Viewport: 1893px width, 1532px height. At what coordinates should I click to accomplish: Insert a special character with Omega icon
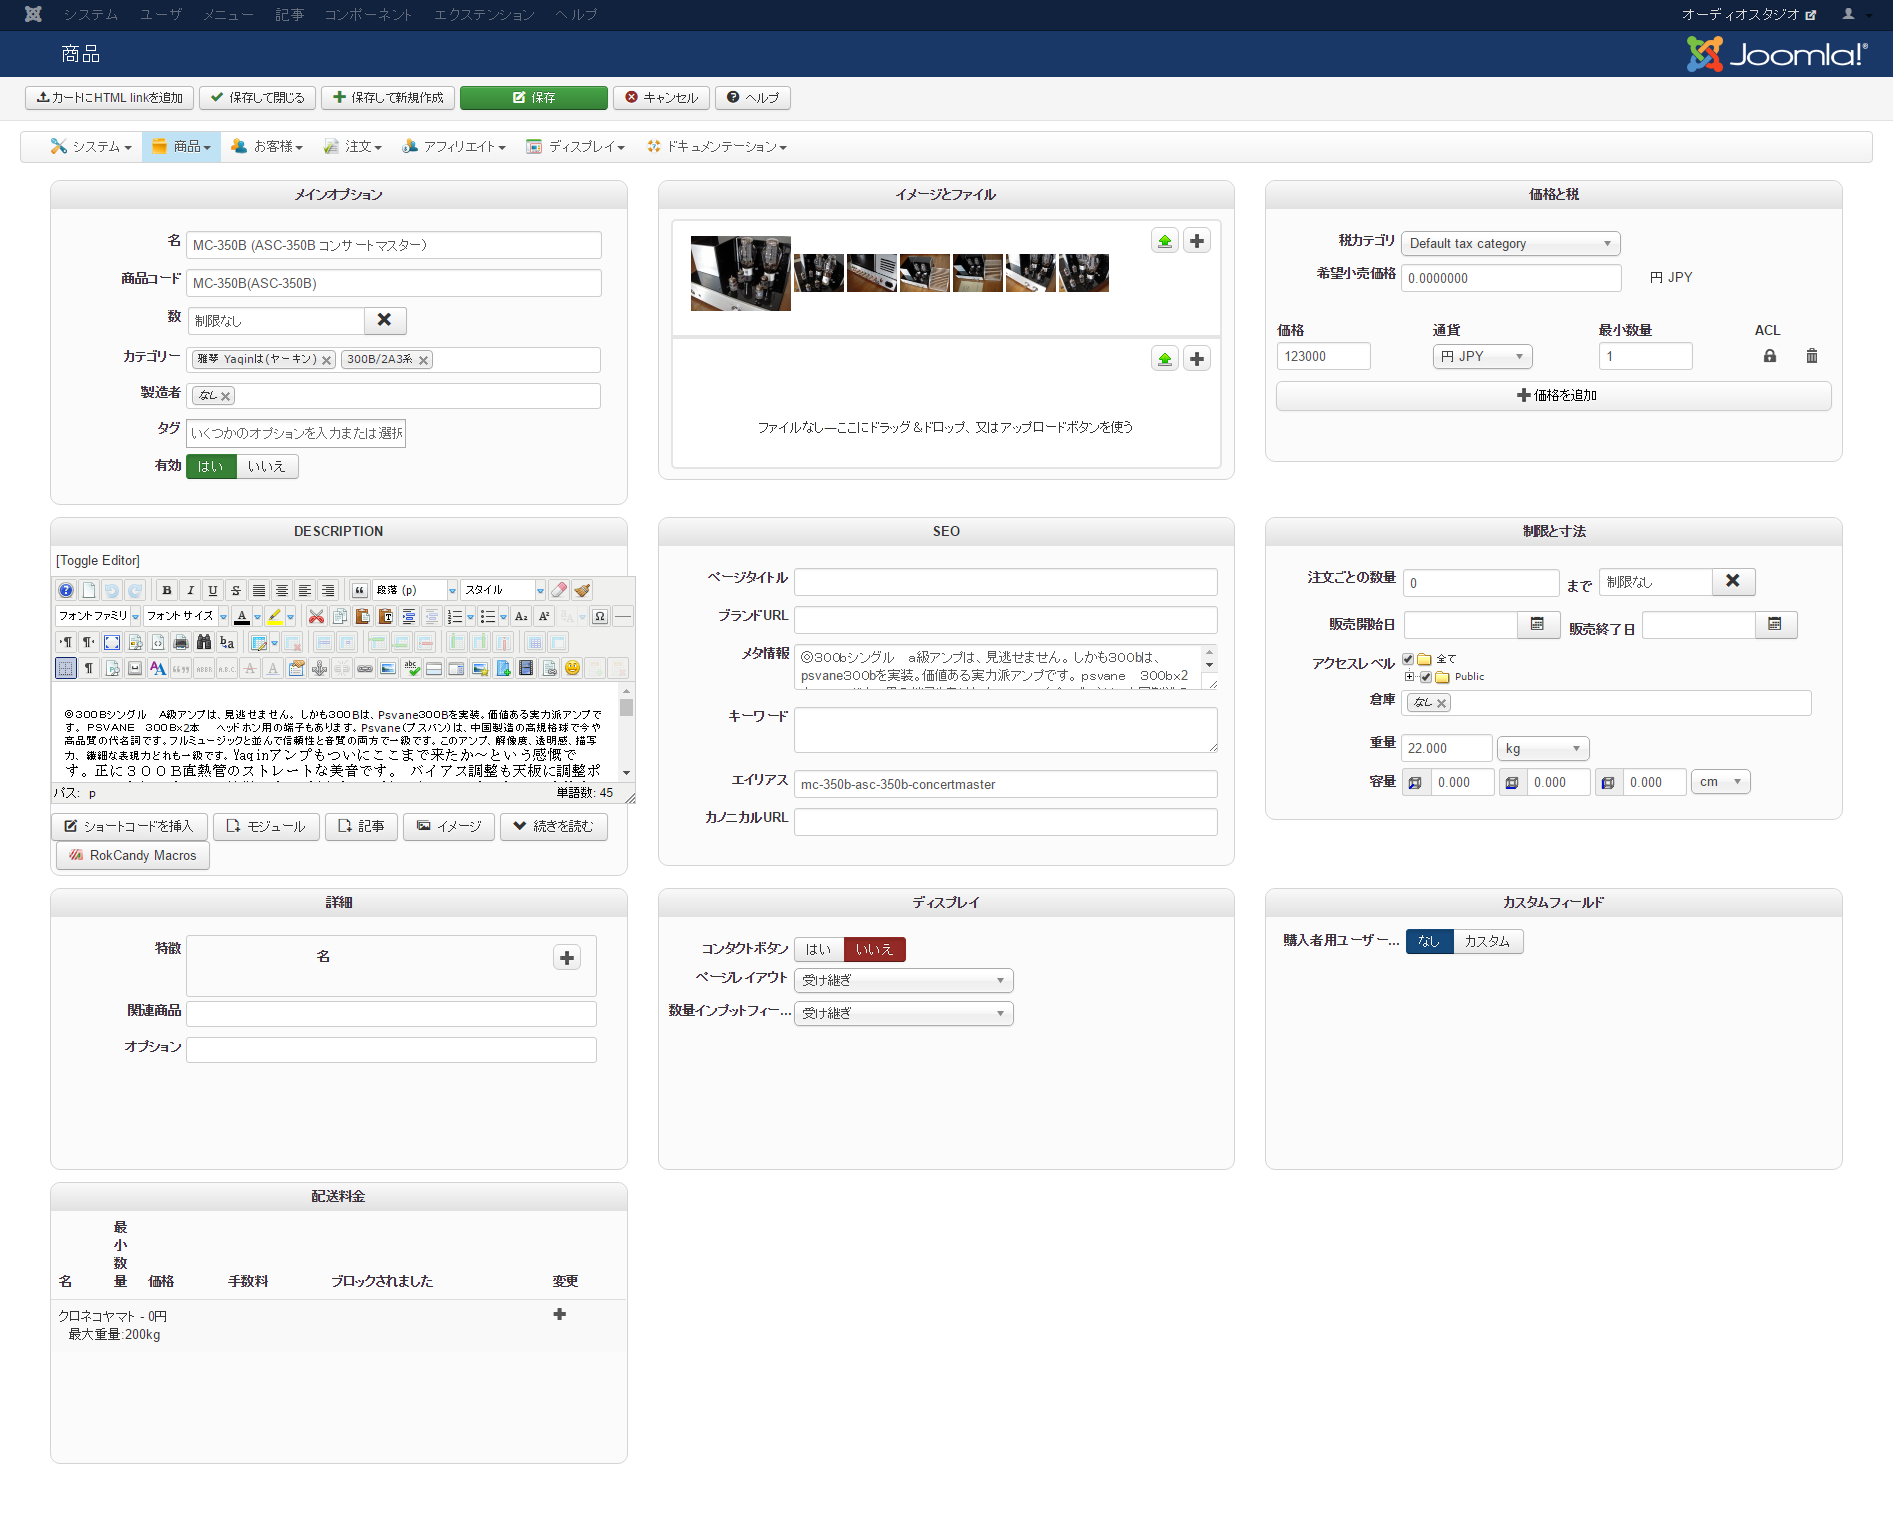click(600, 616)
